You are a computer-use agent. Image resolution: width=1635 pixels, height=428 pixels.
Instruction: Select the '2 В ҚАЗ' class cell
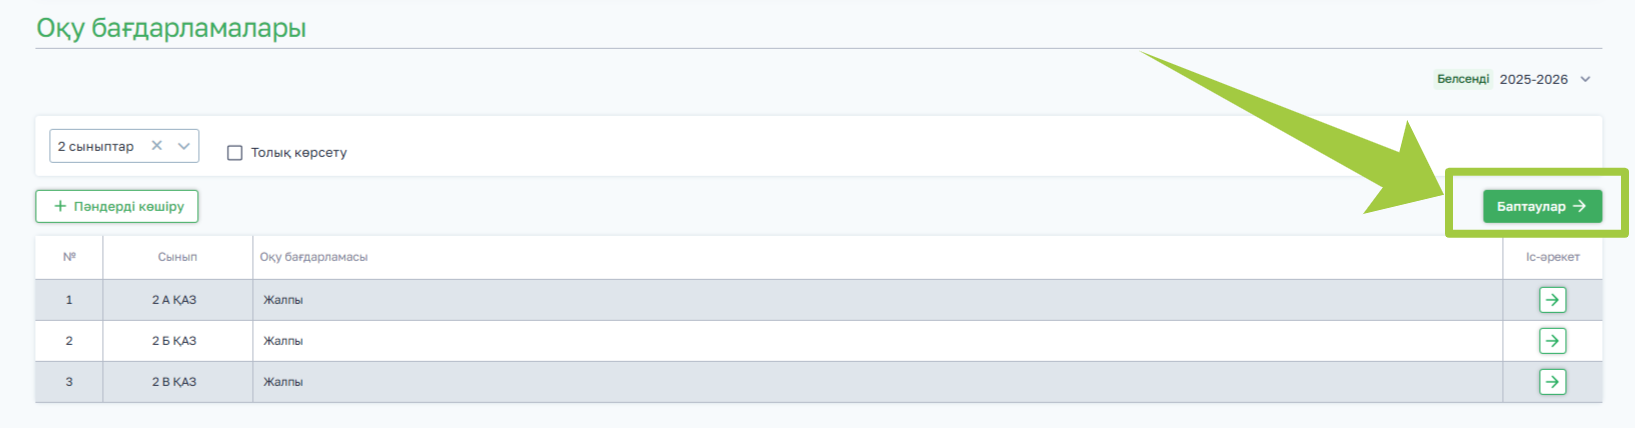(x=174, y=382)
